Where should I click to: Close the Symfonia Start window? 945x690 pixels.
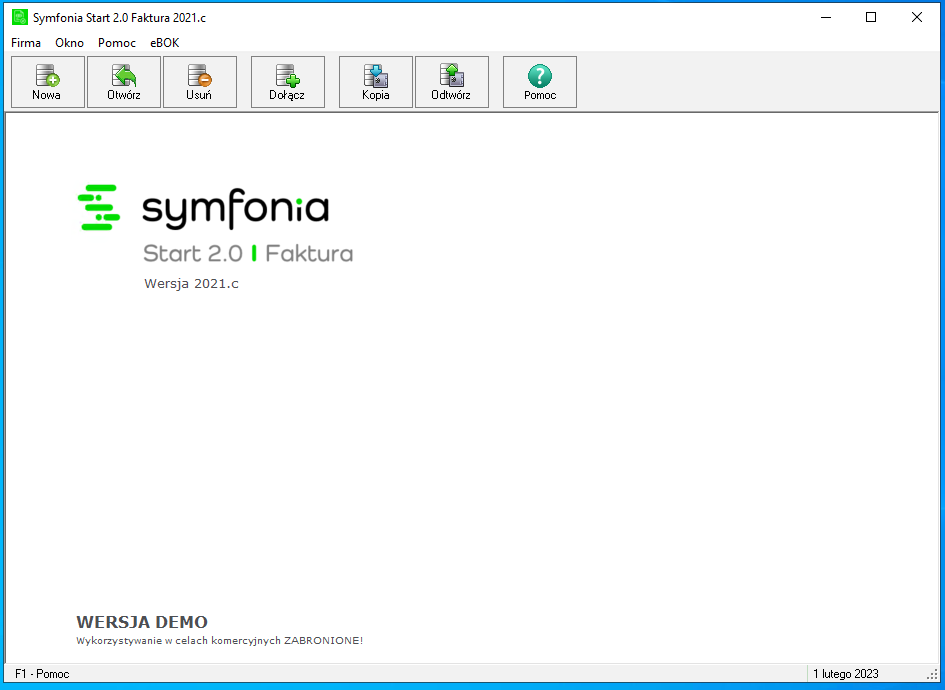point(917,17)
